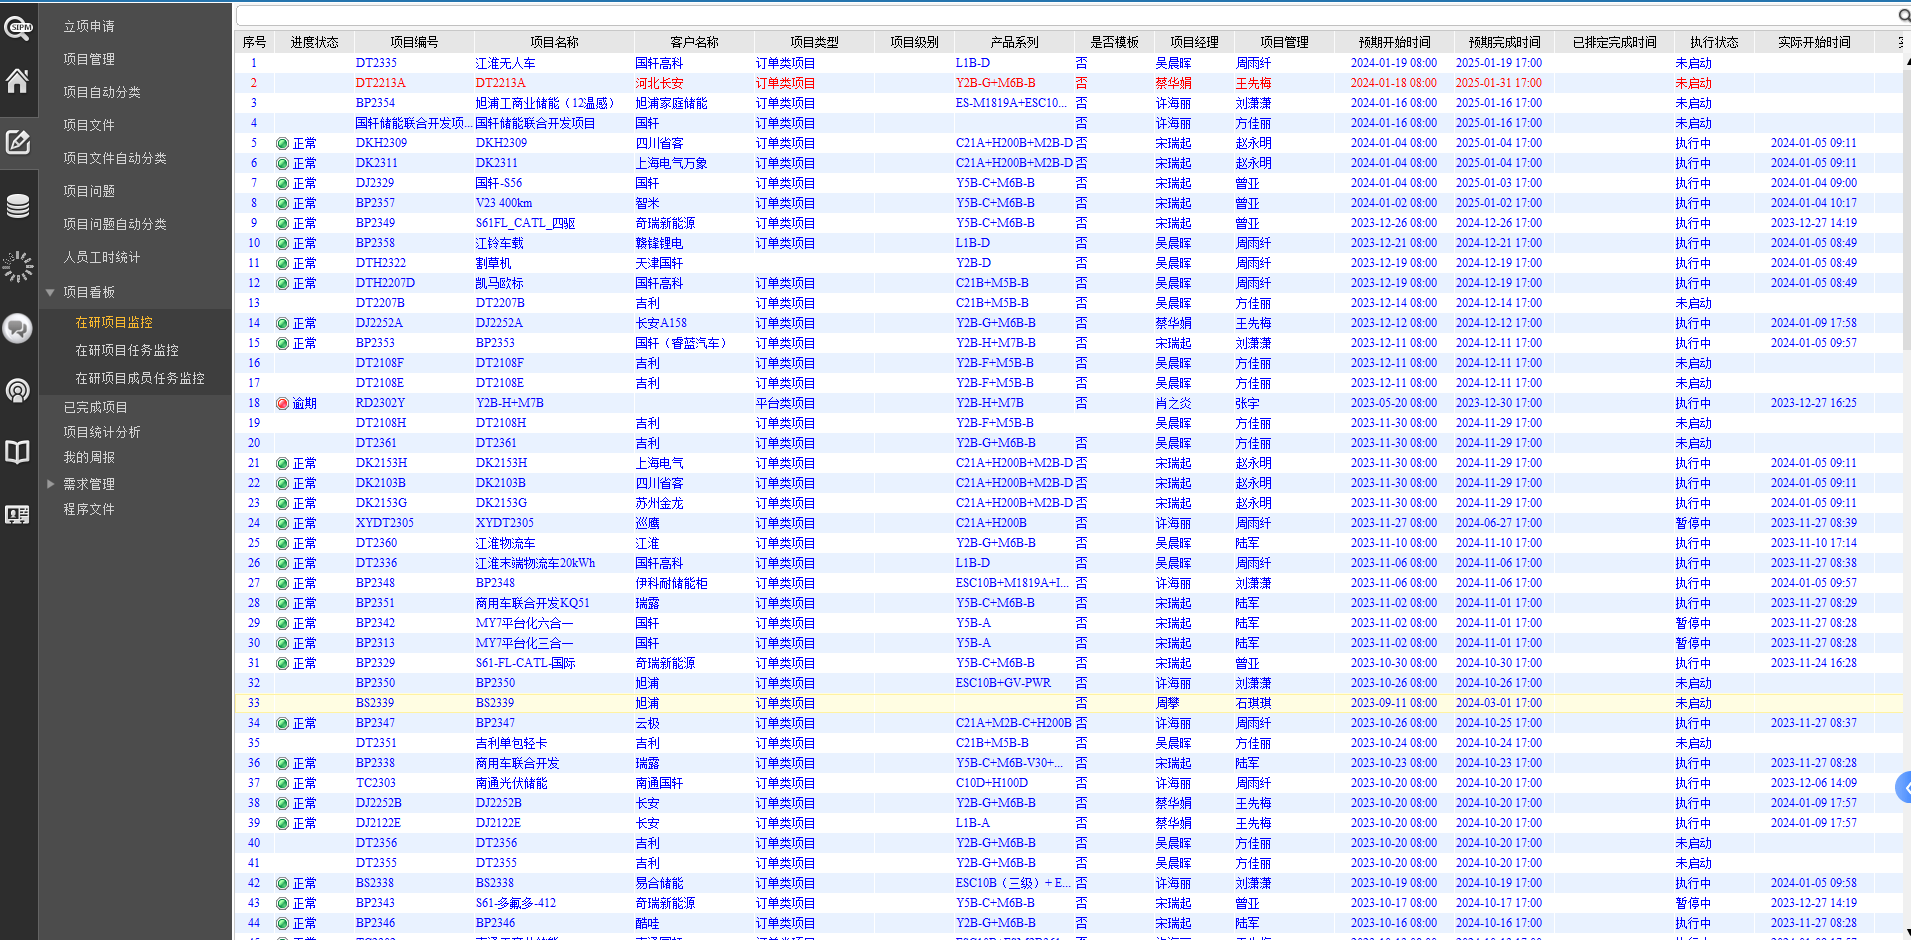
Task: Open 项目统计分析 in the sidebar
Action: [x=102, y=432]
